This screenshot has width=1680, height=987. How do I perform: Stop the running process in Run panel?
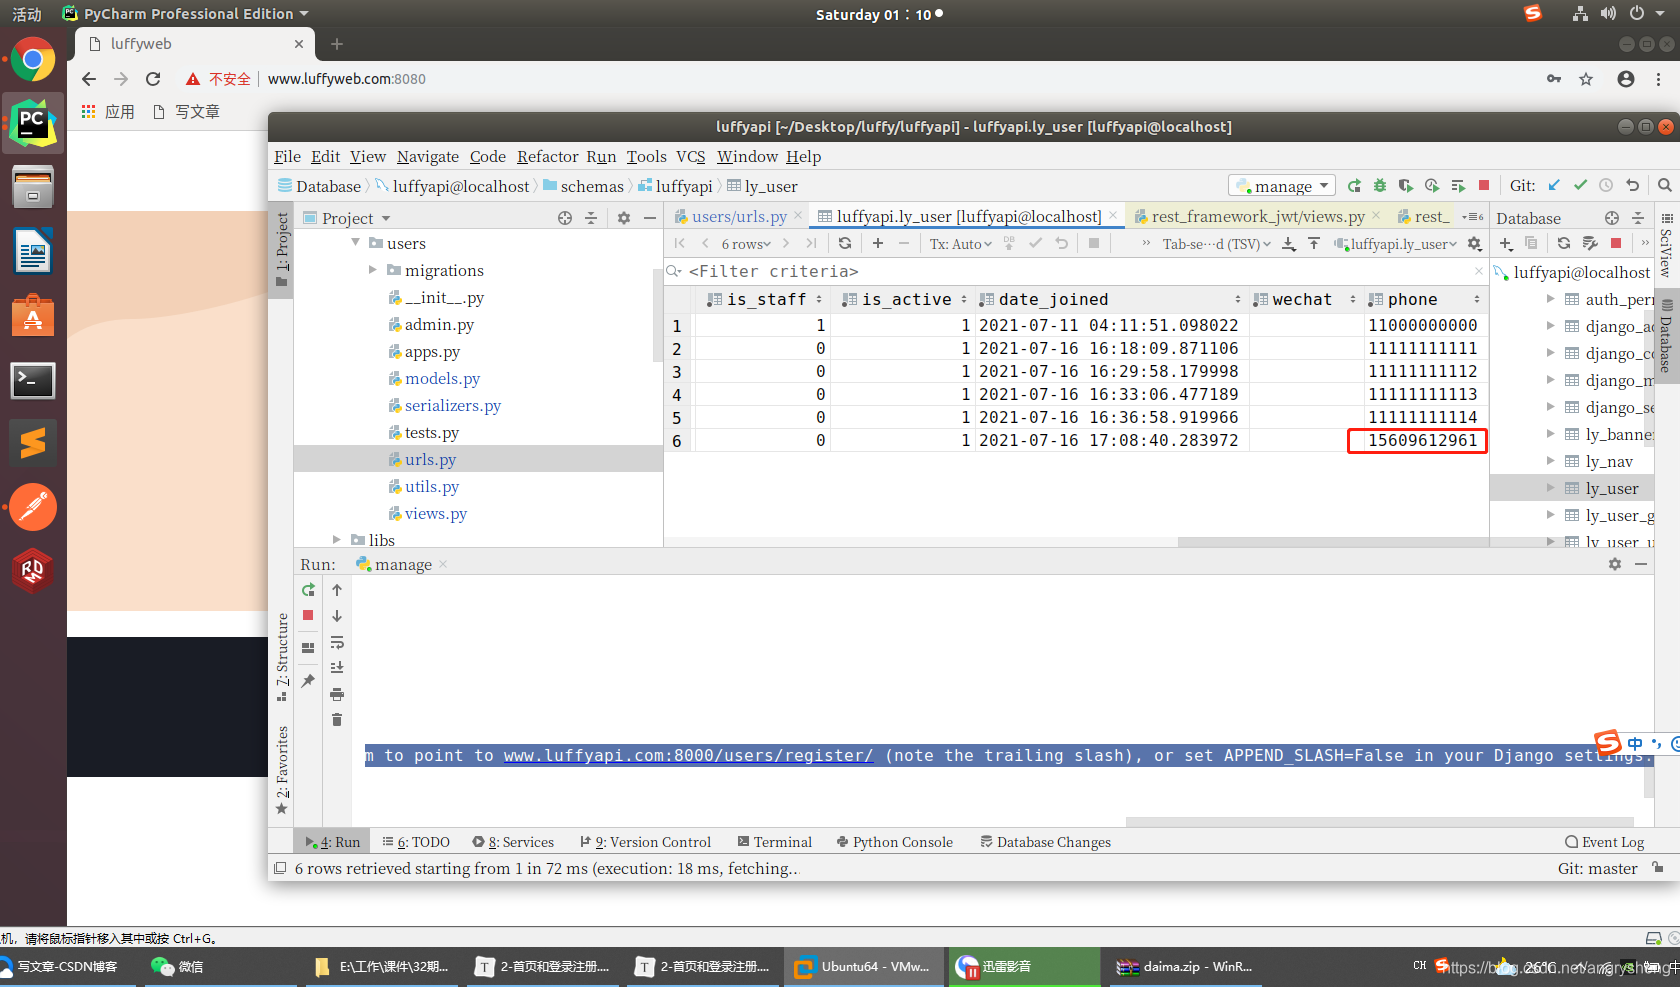309,616
